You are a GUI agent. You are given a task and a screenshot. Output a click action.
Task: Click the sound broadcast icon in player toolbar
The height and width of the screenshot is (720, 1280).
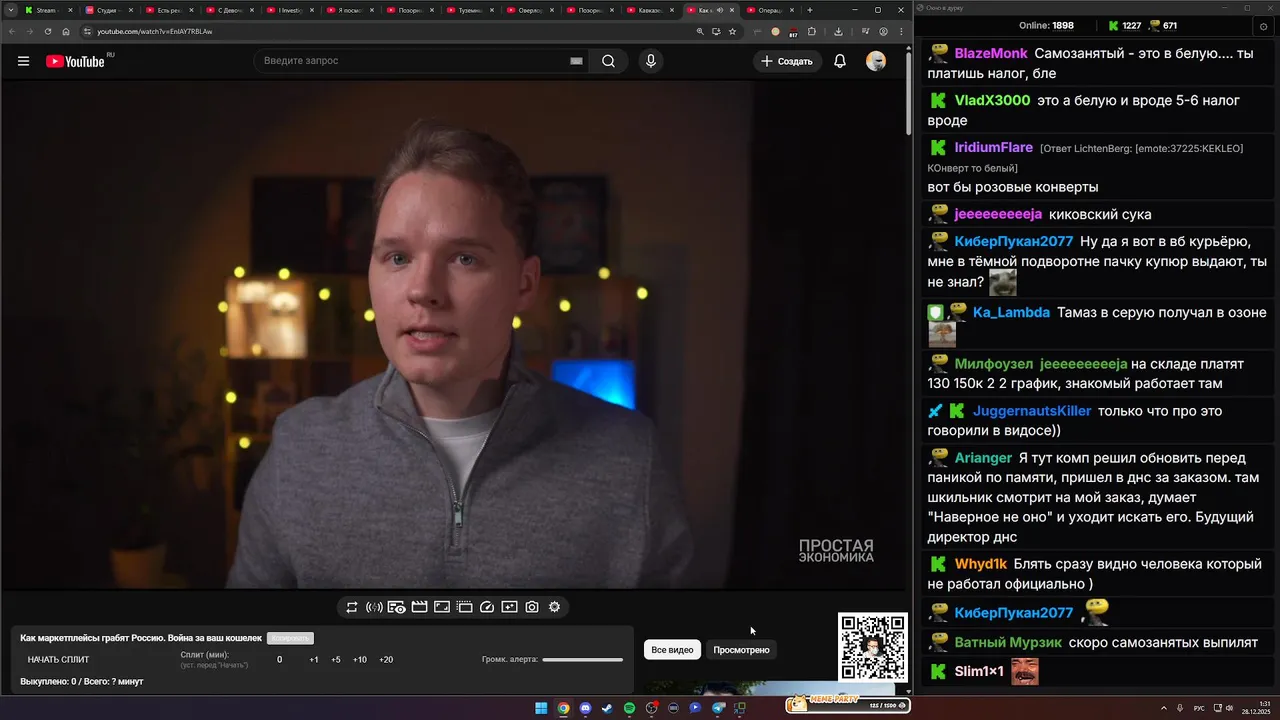tap(374, 607)
